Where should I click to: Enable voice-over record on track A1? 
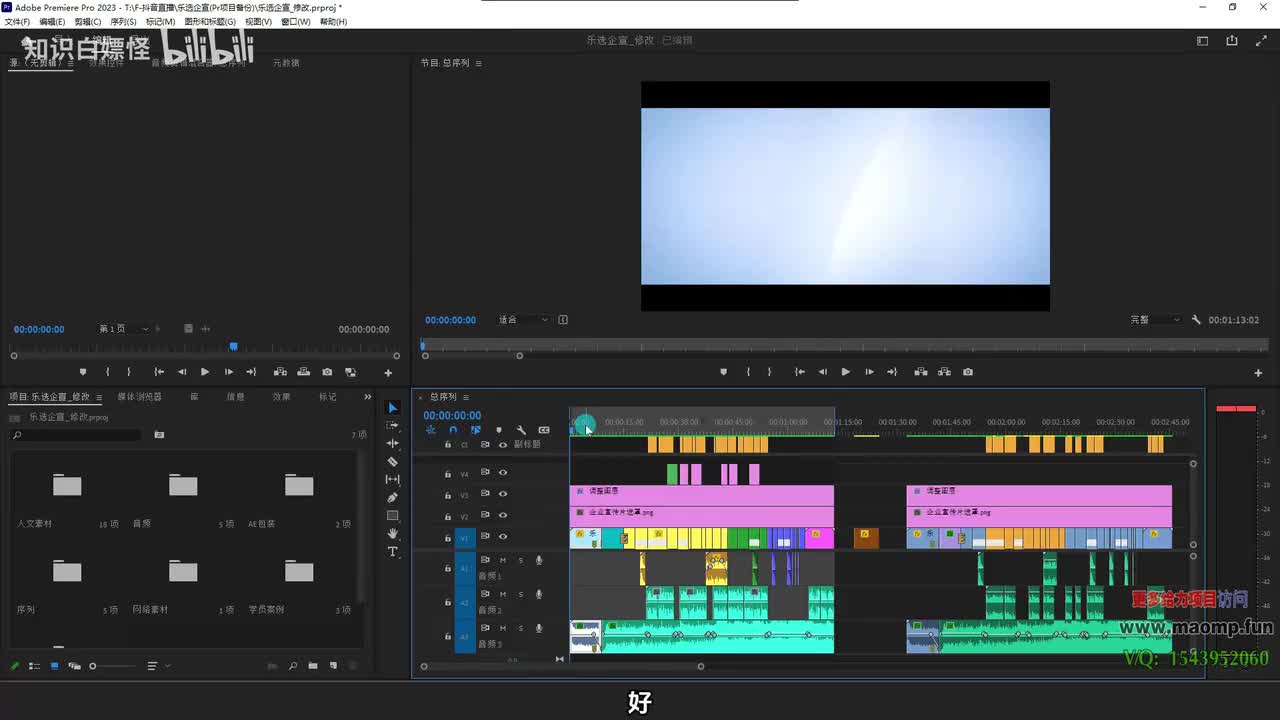[539, 560]
